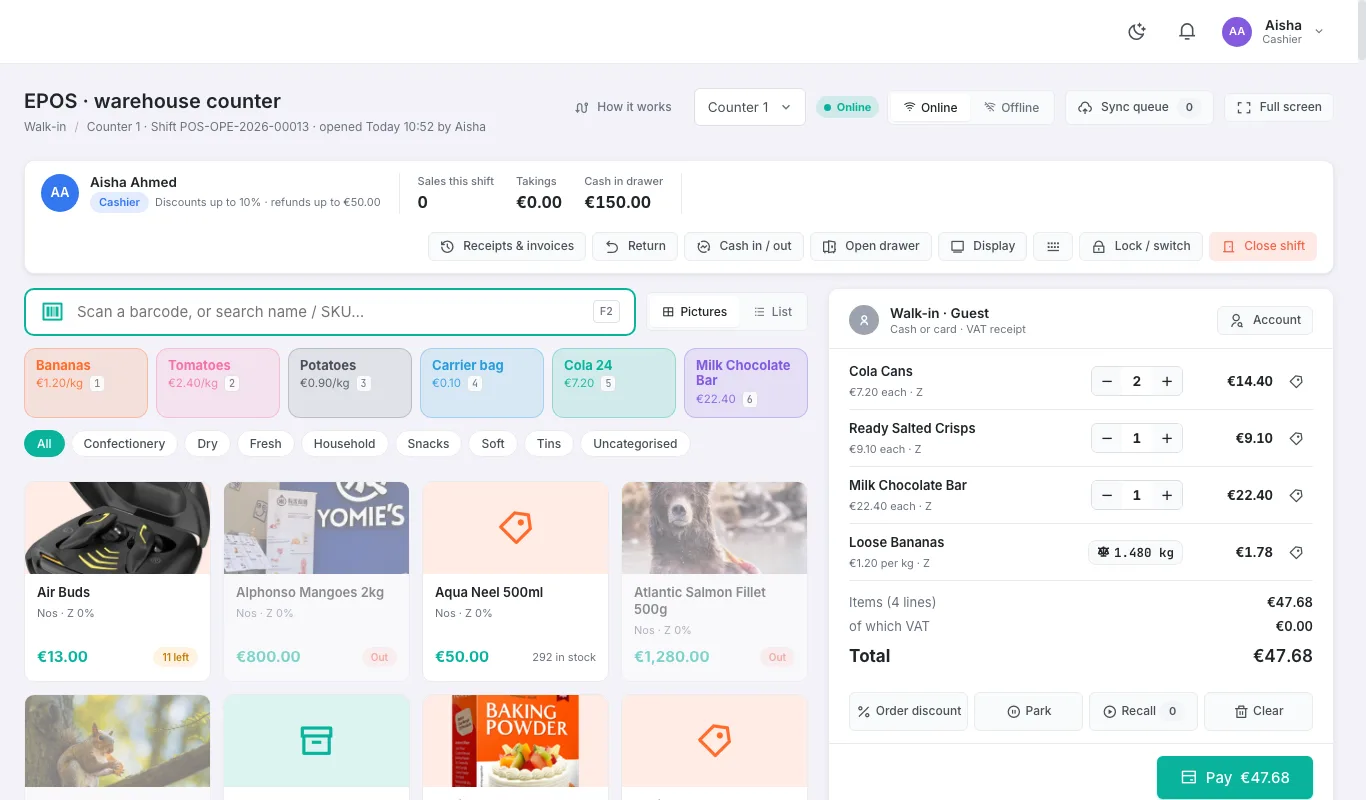1366x800 pixels.
Task: Increase Ready Salted Crisps quantity with plus
Action: pyautogui.click(x=1167, y=438)
